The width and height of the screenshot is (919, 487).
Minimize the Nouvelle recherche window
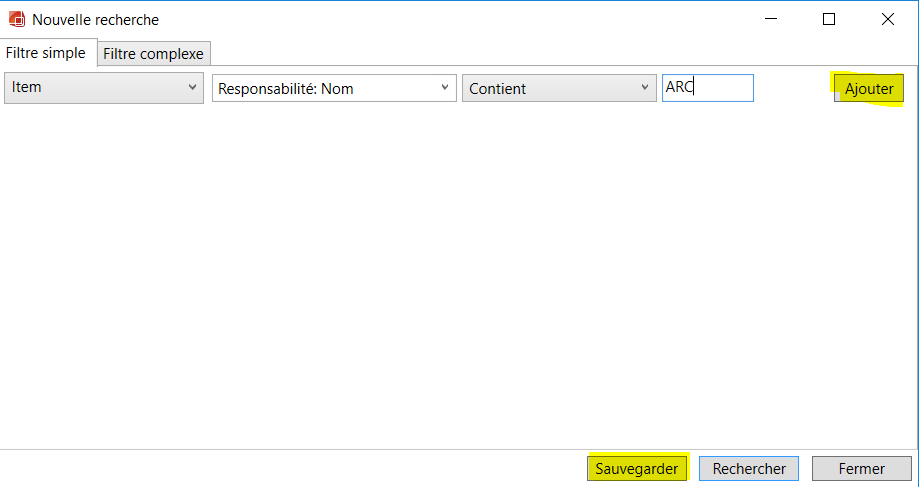click(x=771, y=19)
